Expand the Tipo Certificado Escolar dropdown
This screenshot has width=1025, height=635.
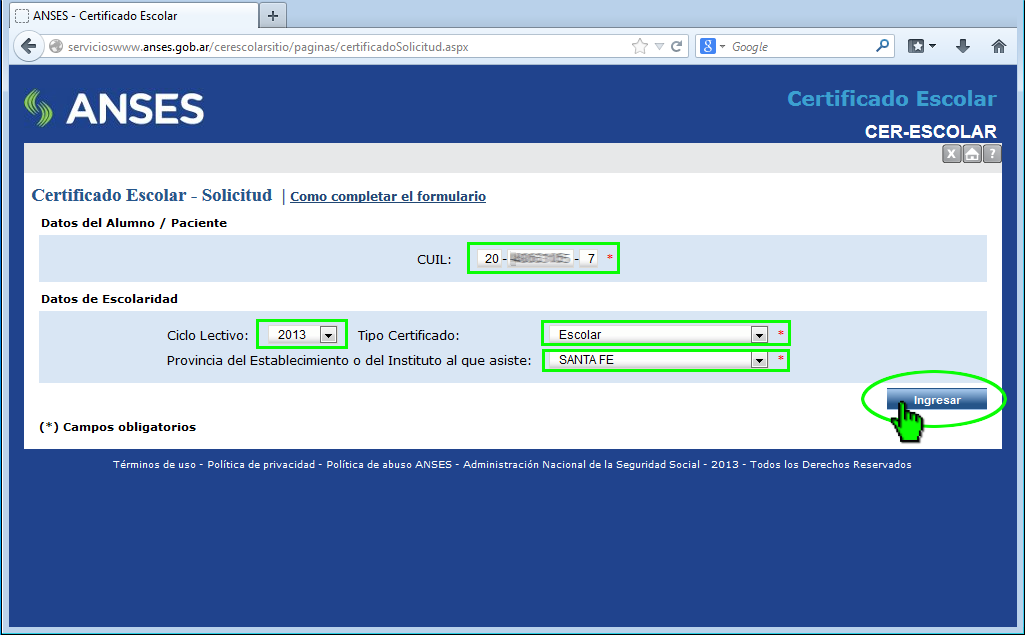click(x=659, y=334)
